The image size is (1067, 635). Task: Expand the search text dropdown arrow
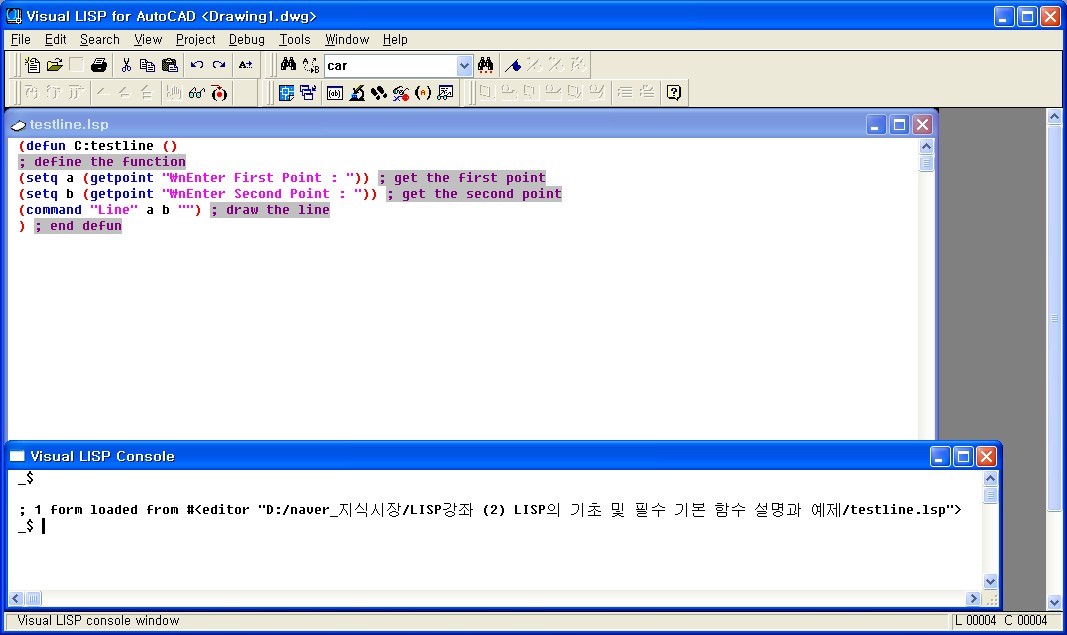tap(464, 65)
